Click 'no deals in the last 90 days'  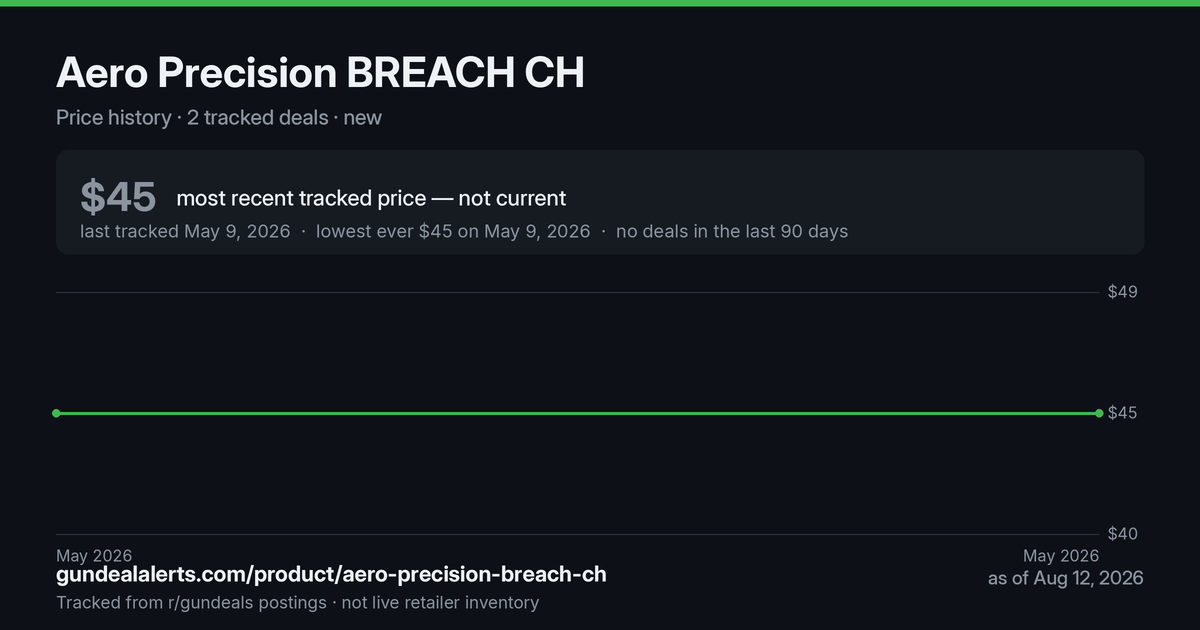(x=732, y=231)
